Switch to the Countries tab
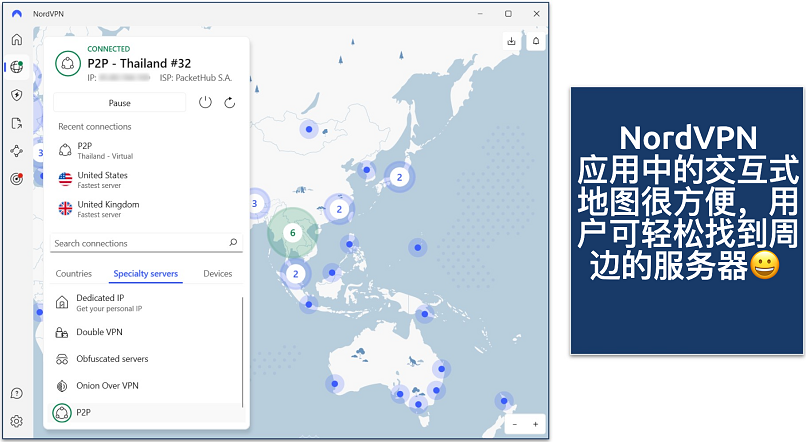The width and height of the screenshot is (806, 442). (x=74, y=274)
